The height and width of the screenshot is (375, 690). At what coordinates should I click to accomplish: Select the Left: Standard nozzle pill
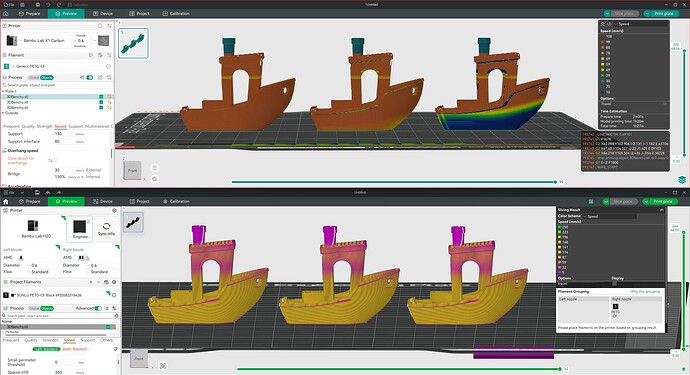pyautogui.click(x=46, y=349)
